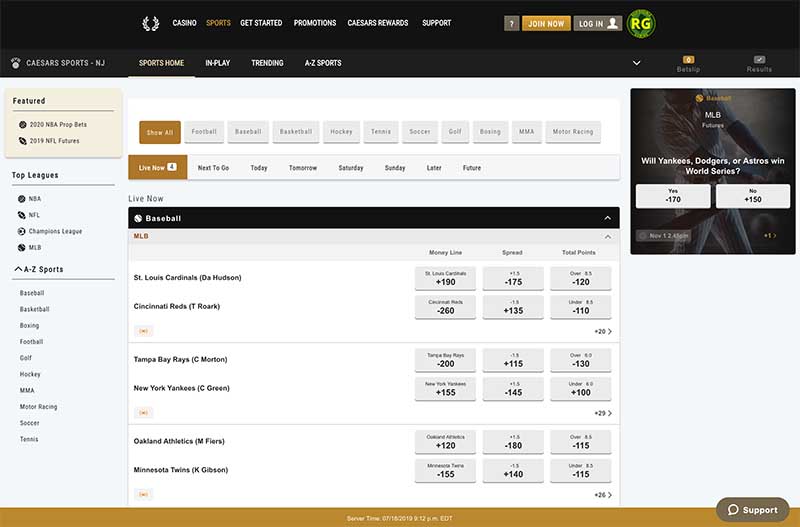The height and width of the screenshot is (527, 800).
Task: Collapse the MLB league chevron
Action: [607, 237]
